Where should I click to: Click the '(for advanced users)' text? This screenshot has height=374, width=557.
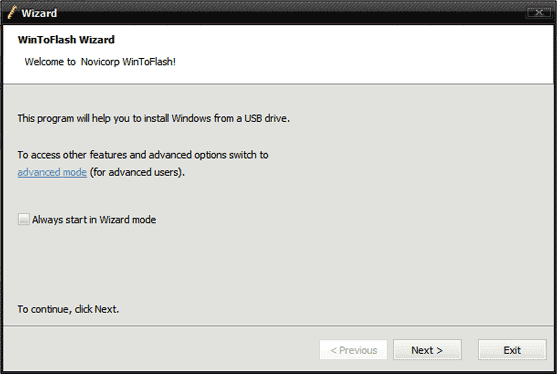(x=137, y=172)
